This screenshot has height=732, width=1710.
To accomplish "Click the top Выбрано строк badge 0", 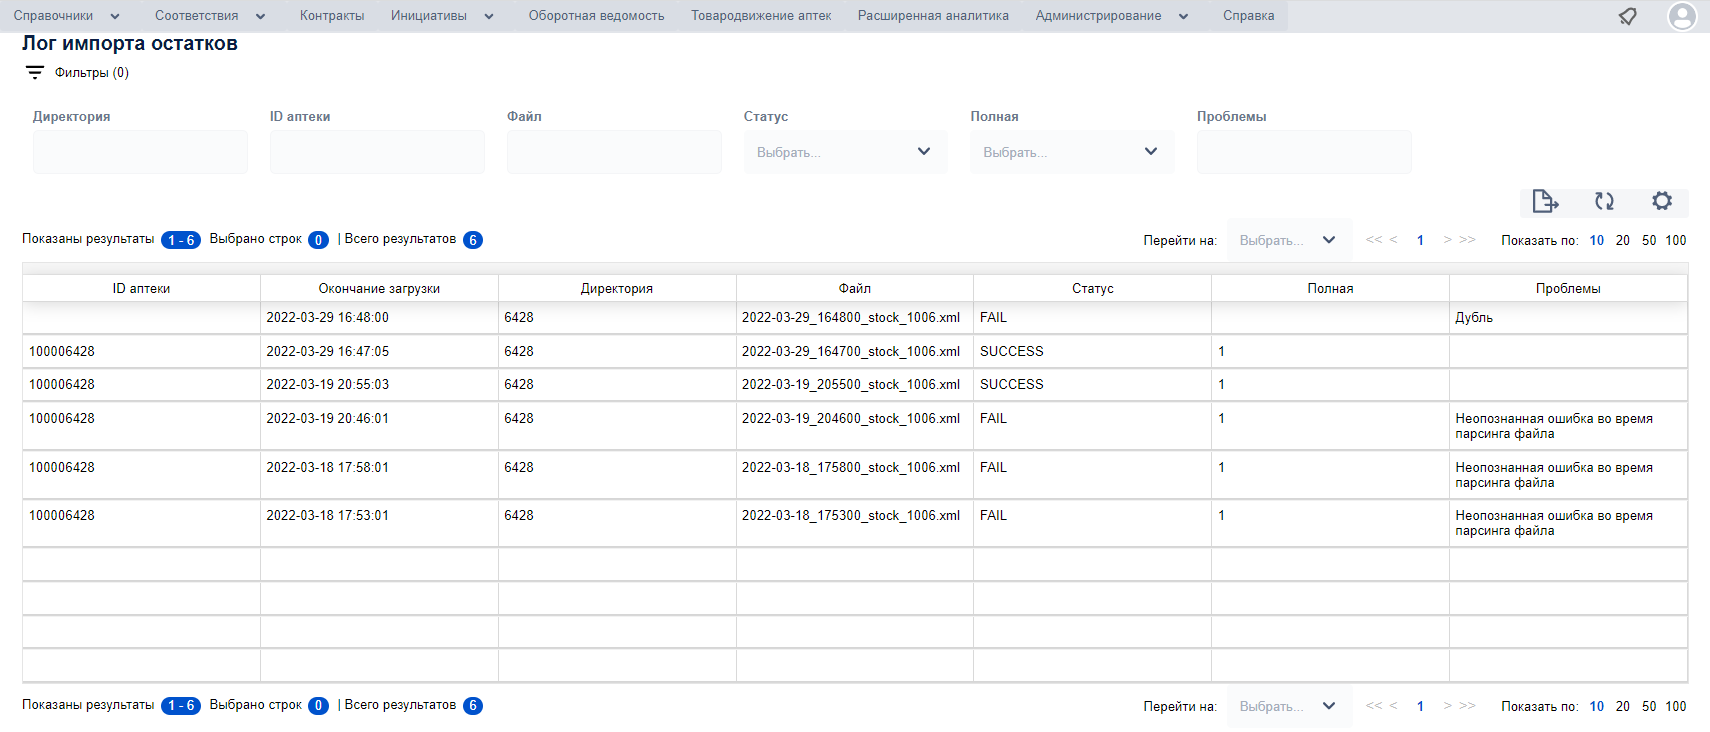I will [x=318, y=240].
